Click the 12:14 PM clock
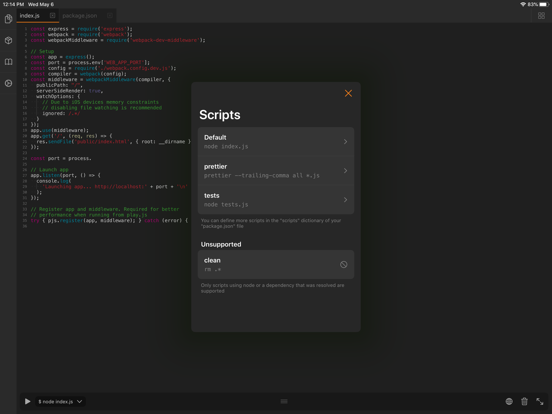Screen dimensions: 552x414 (13, 4)
